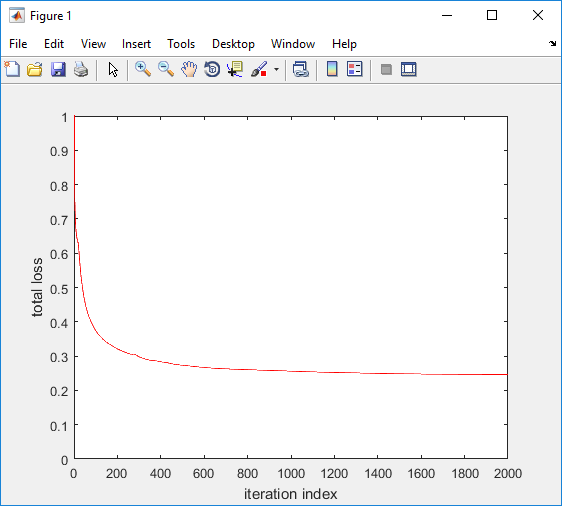Click the Hide Plot Tools icon
The image size is (562, 506).
[x=386, y=69]
